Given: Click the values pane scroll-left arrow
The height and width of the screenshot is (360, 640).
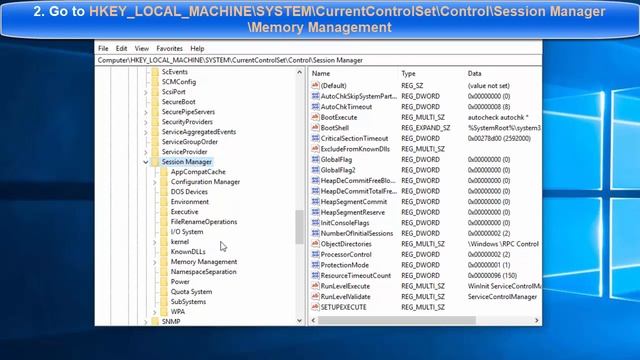Looking at the screenshot, I should 313,320.
